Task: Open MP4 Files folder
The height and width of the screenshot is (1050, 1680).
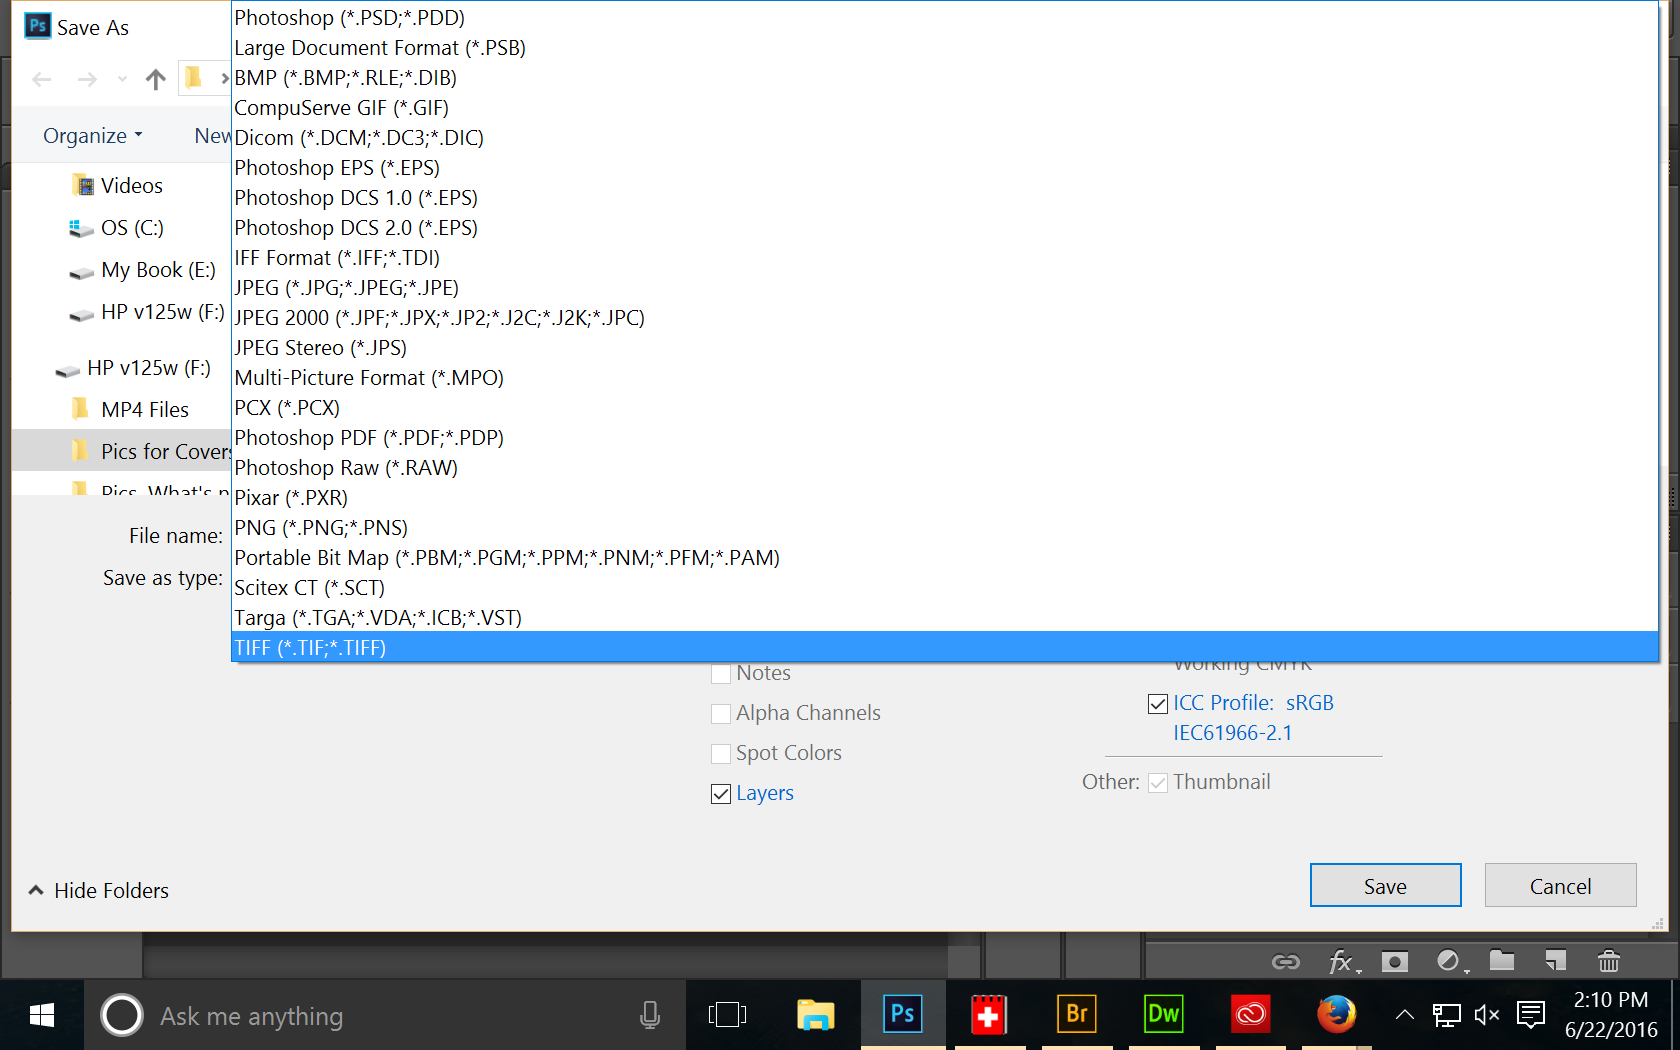Action: pos(130,410)
